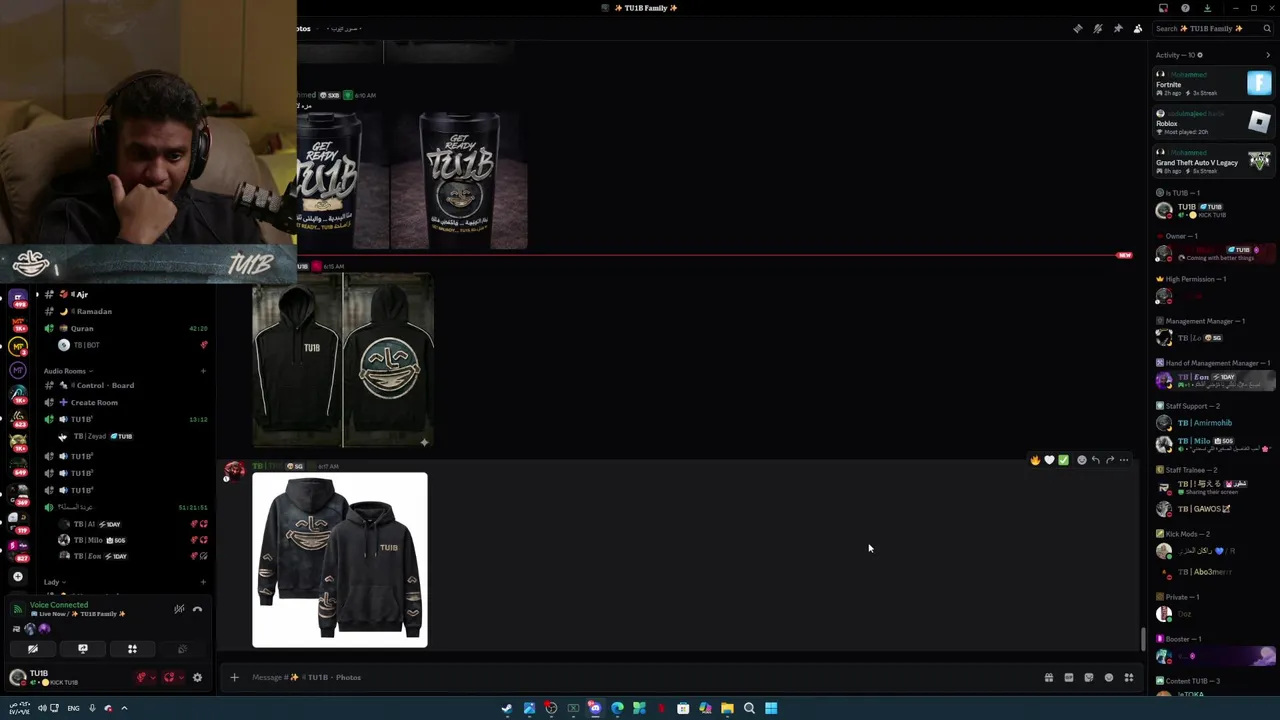Click the message box for TU1B Photos
This screenshot has height=720, width=1280.
640,677
